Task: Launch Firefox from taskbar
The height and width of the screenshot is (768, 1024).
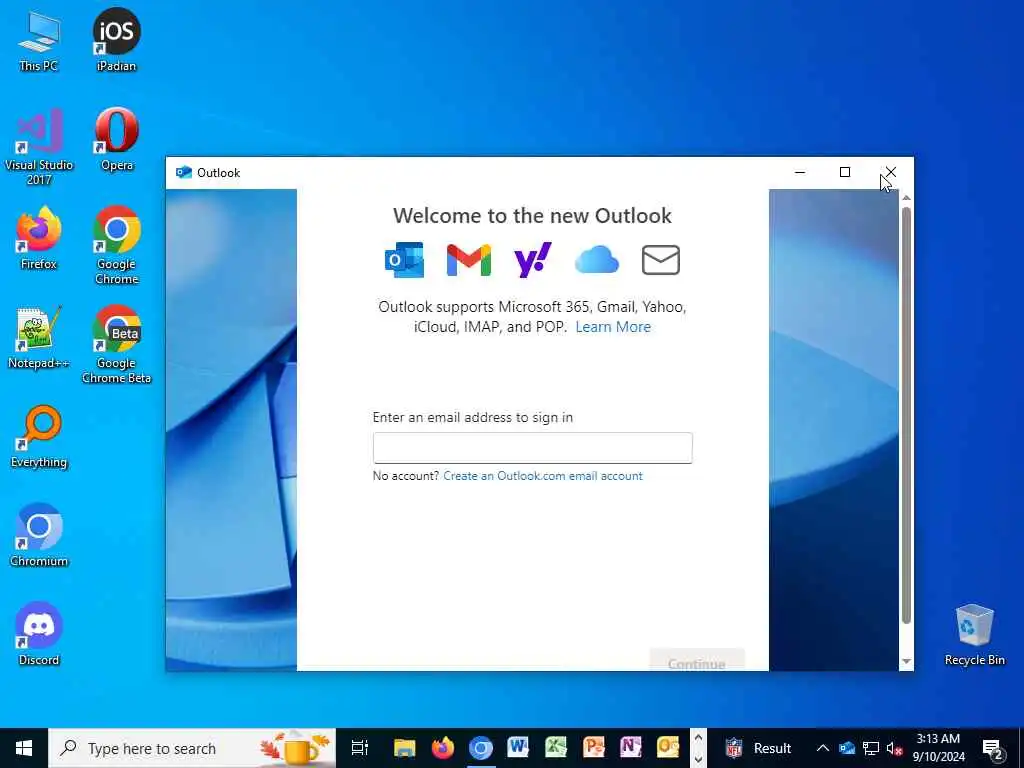Action: (x=443, y=748)
